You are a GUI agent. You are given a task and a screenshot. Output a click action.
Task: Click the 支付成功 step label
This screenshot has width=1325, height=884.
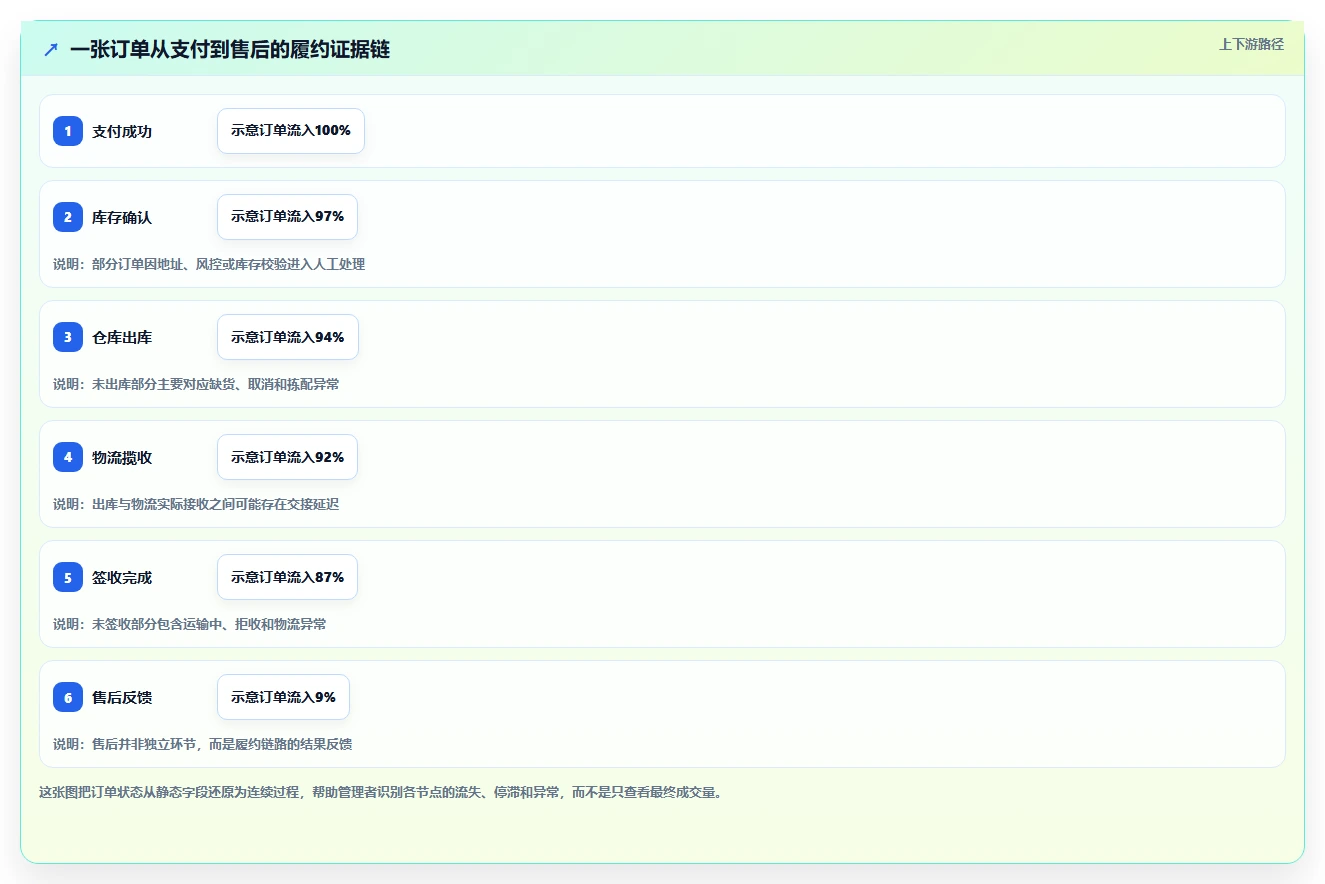(x=122, y=131)
